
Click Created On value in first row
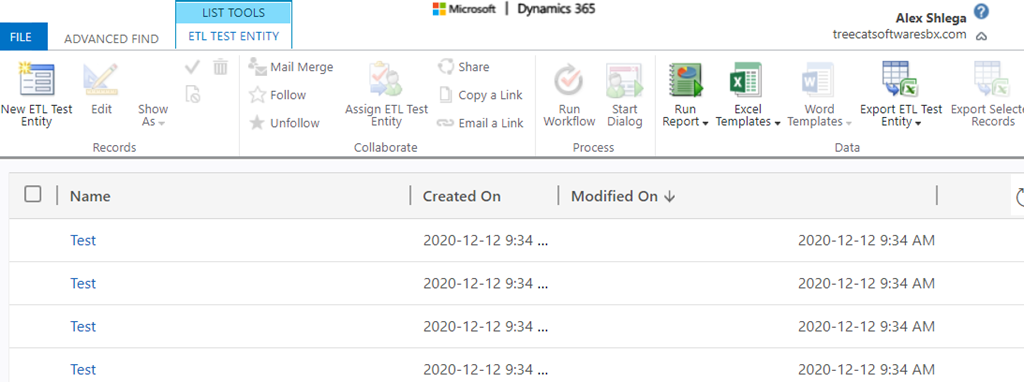tap(485, 240)
